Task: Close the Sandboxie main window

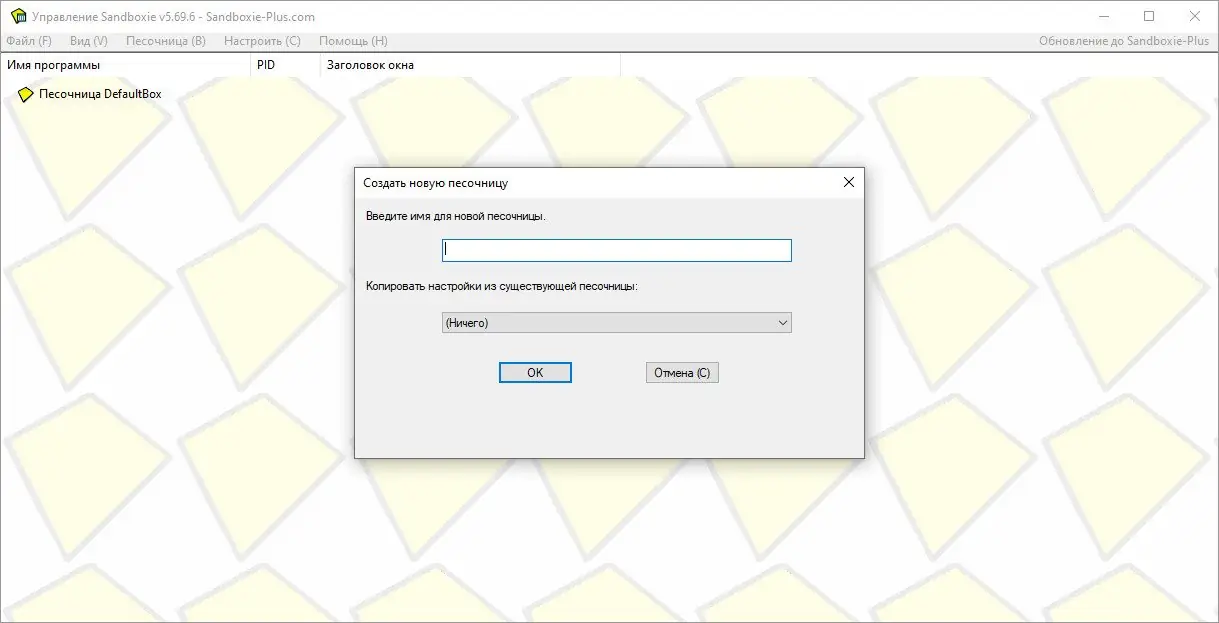Action: [x=1195, y=16]
